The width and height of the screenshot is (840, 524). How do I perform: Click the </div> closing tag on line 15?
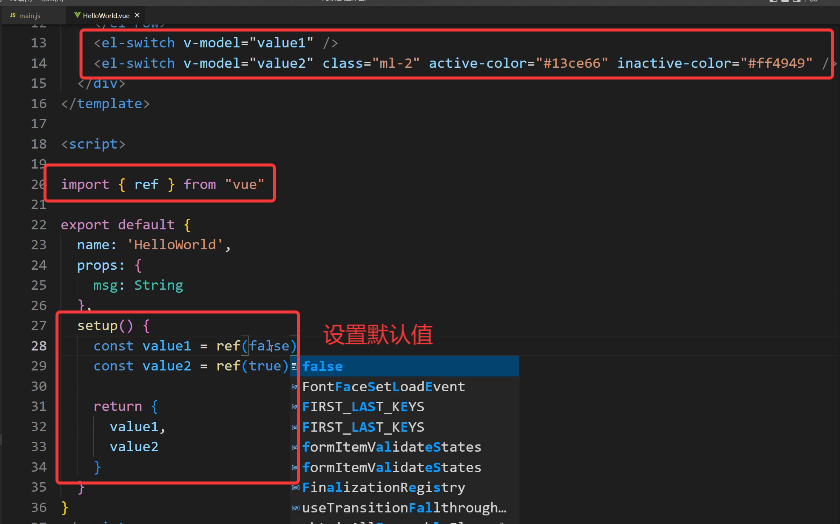[101, 84]
